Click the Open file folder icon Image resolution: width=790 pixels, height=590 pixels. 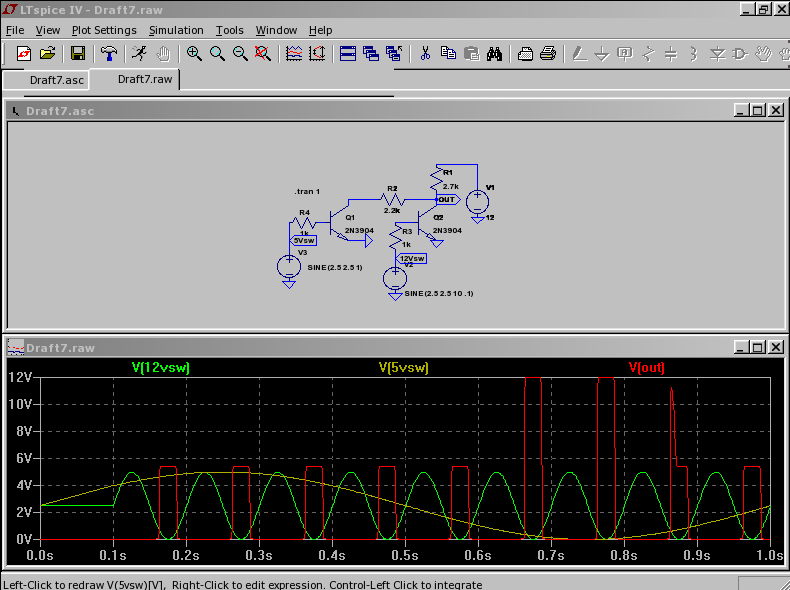tap(47, 54)
